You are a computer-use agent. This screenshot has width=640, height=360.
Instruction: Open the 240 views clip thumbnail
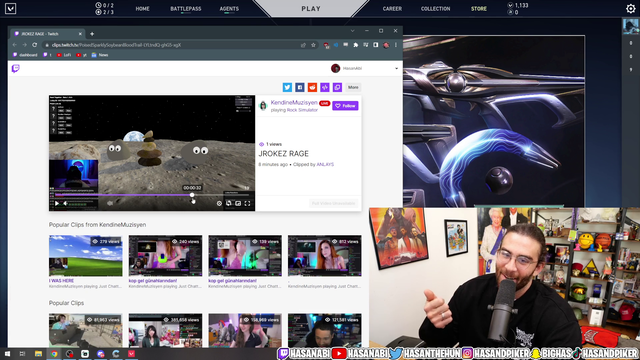point(165,256)
